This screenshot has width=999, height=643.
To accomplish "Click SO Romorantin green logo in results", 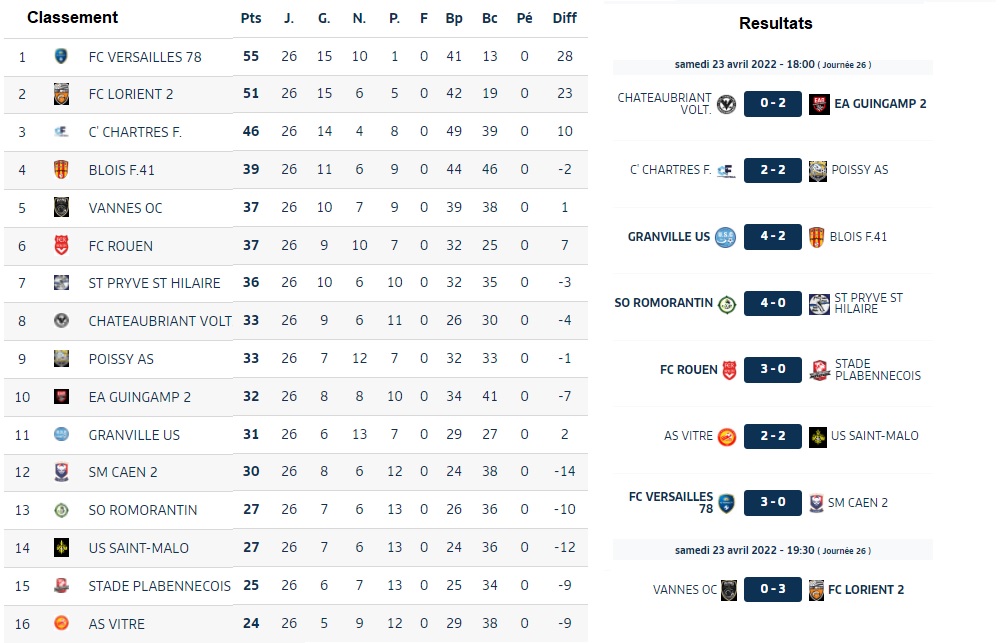I will pyautogui.click(x=727, y=305).
